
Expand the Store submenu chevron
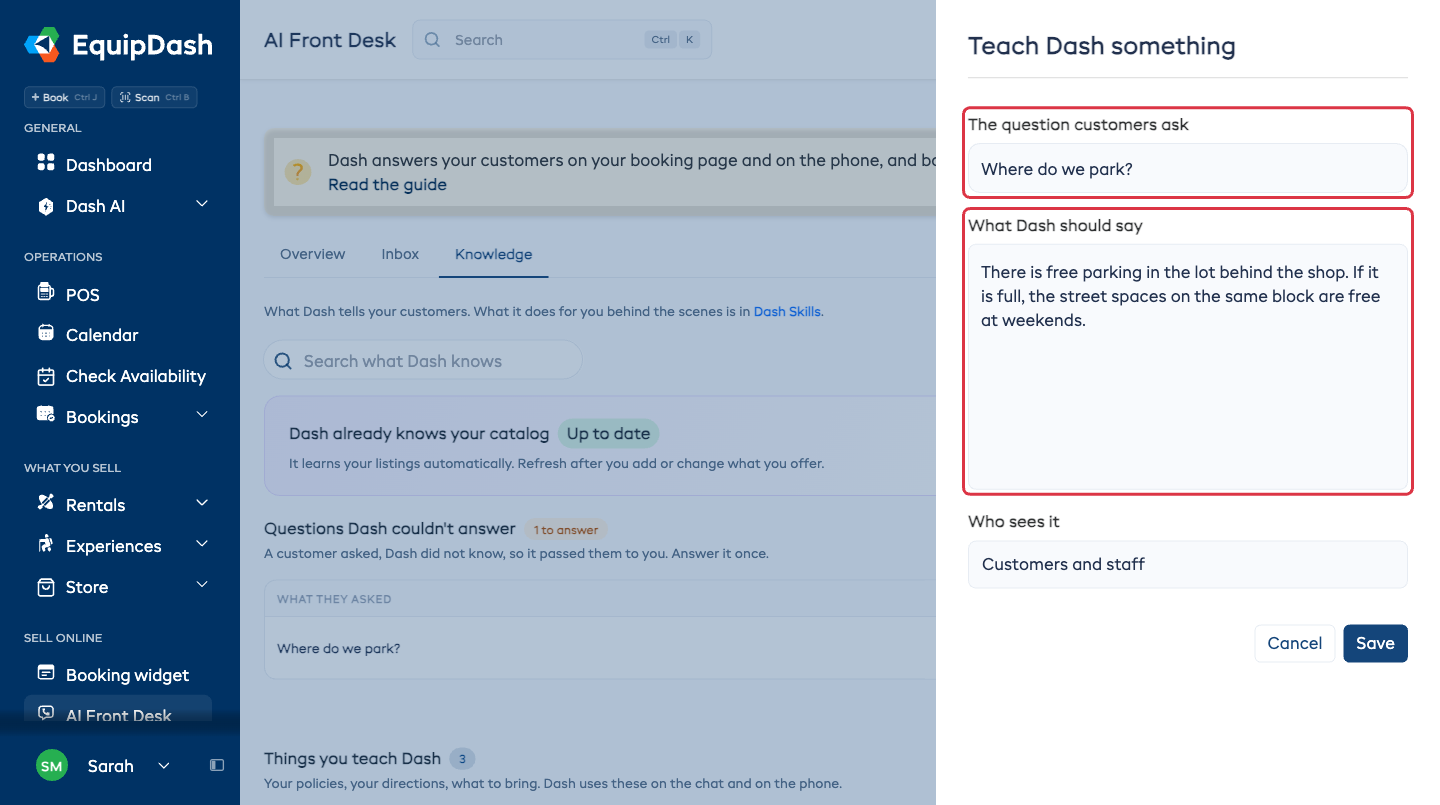click(202, 585)
